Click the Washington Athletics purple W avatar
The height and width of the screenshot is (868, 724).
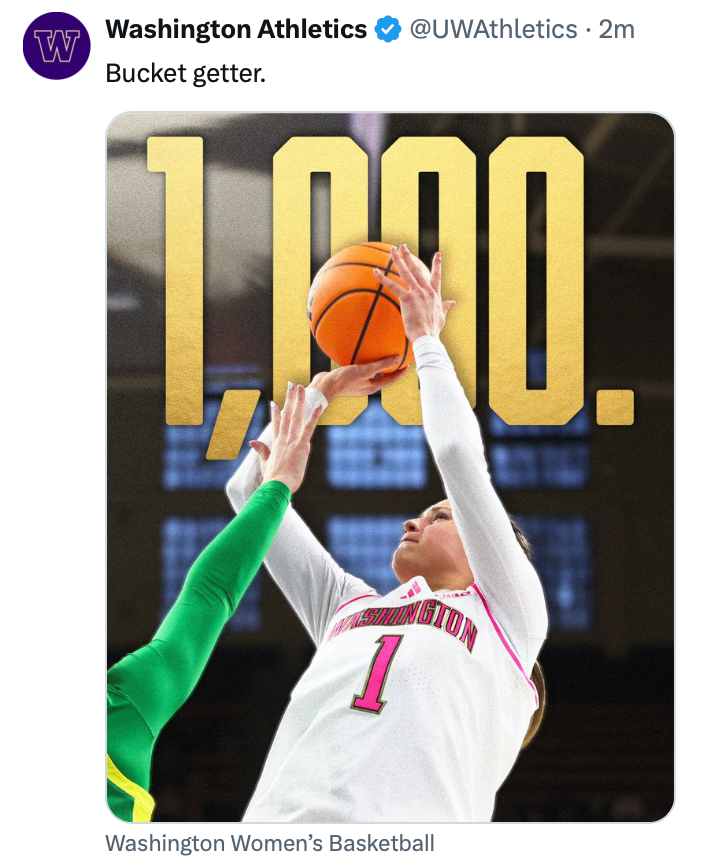tap(57, 46)
